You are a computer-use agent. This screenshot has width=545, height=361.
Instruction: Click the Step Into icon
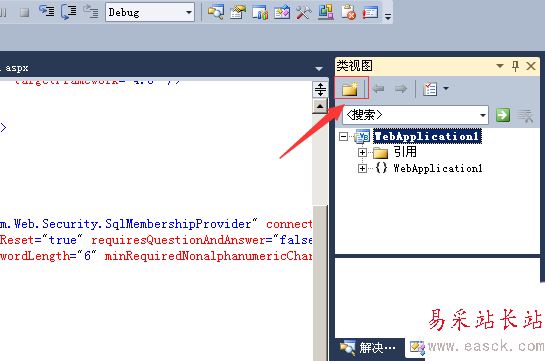47,11
